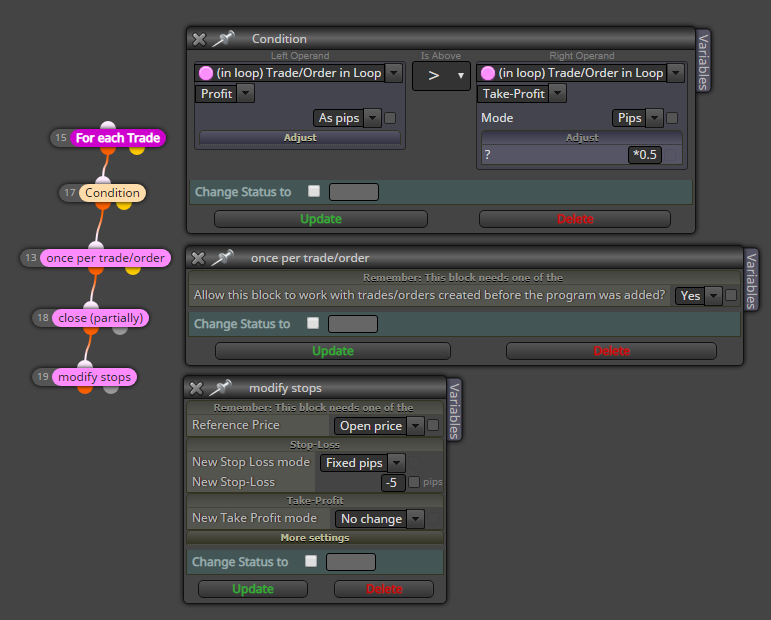Open Variables tab of once per trade/order

[751, 280]
